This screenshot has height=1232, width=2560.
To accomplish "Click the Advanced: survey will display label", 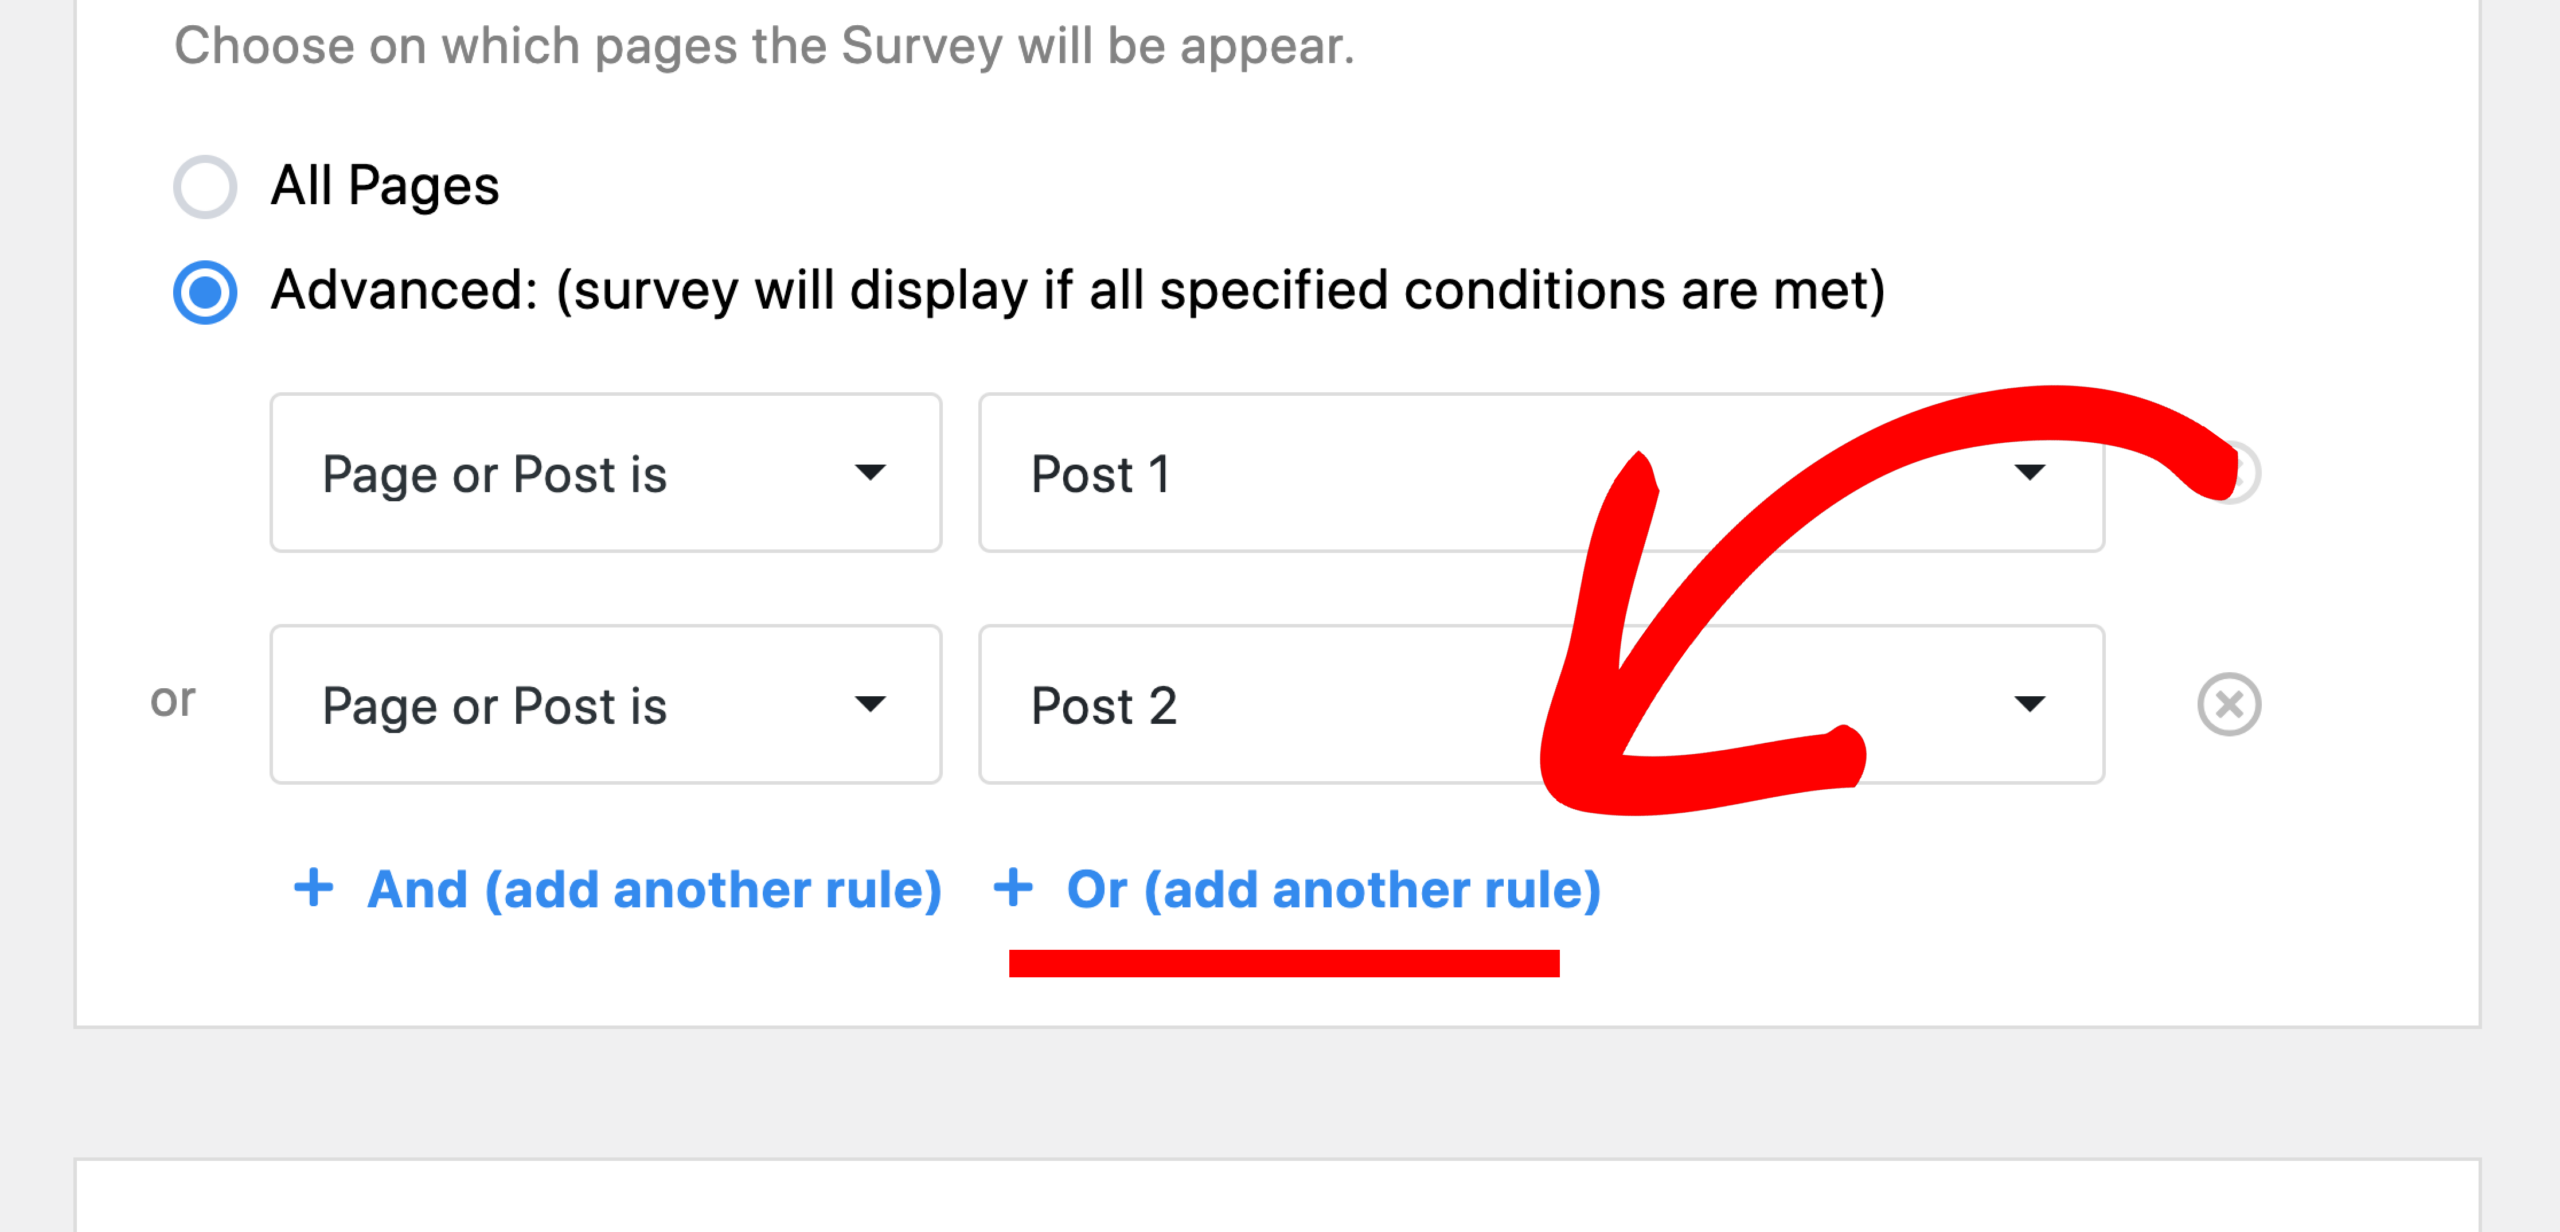I will click(x=1078, y=291).
